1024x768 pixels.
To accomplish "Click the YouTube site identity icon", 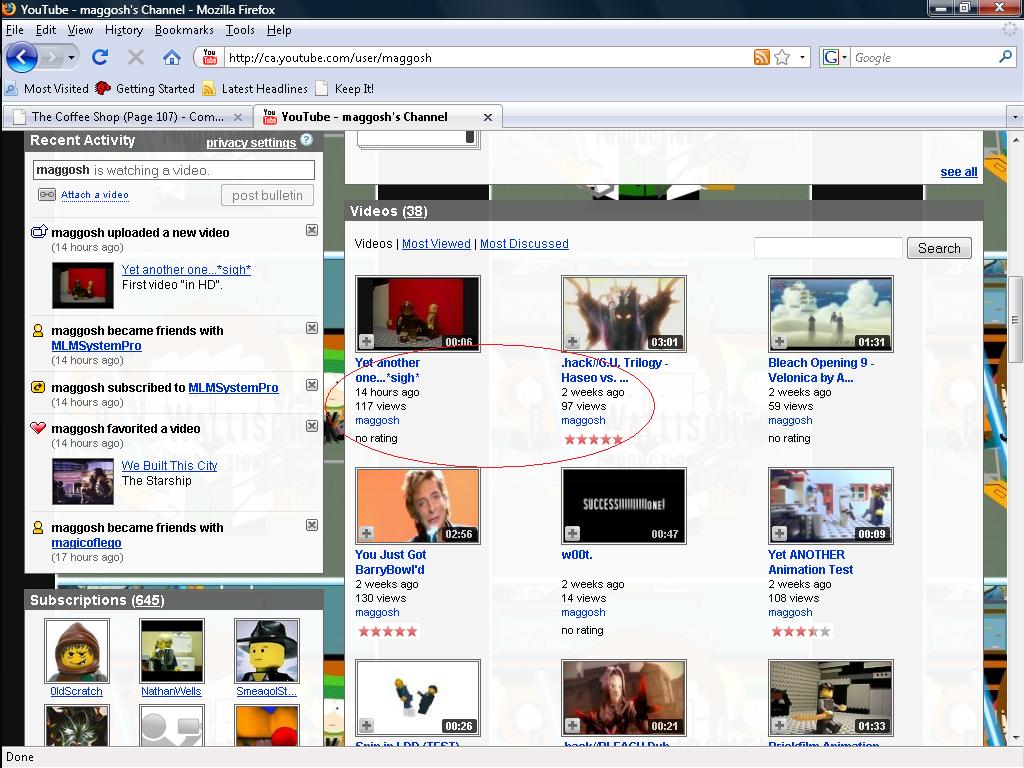I will pyautogui.click(x=210, y=57).
